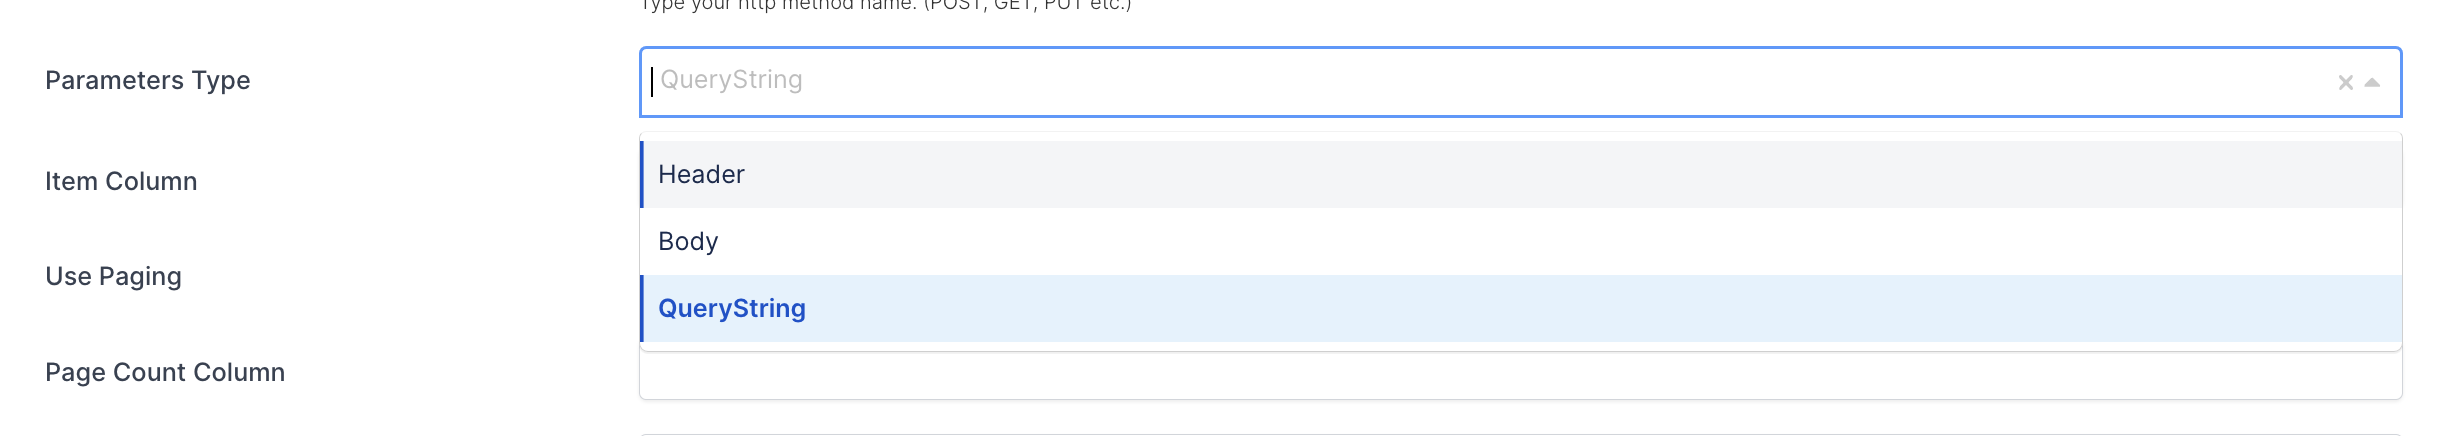Viewport: 2462px width, 436px height.
Task: Click the Item Column label
Action: pos(121,182)
